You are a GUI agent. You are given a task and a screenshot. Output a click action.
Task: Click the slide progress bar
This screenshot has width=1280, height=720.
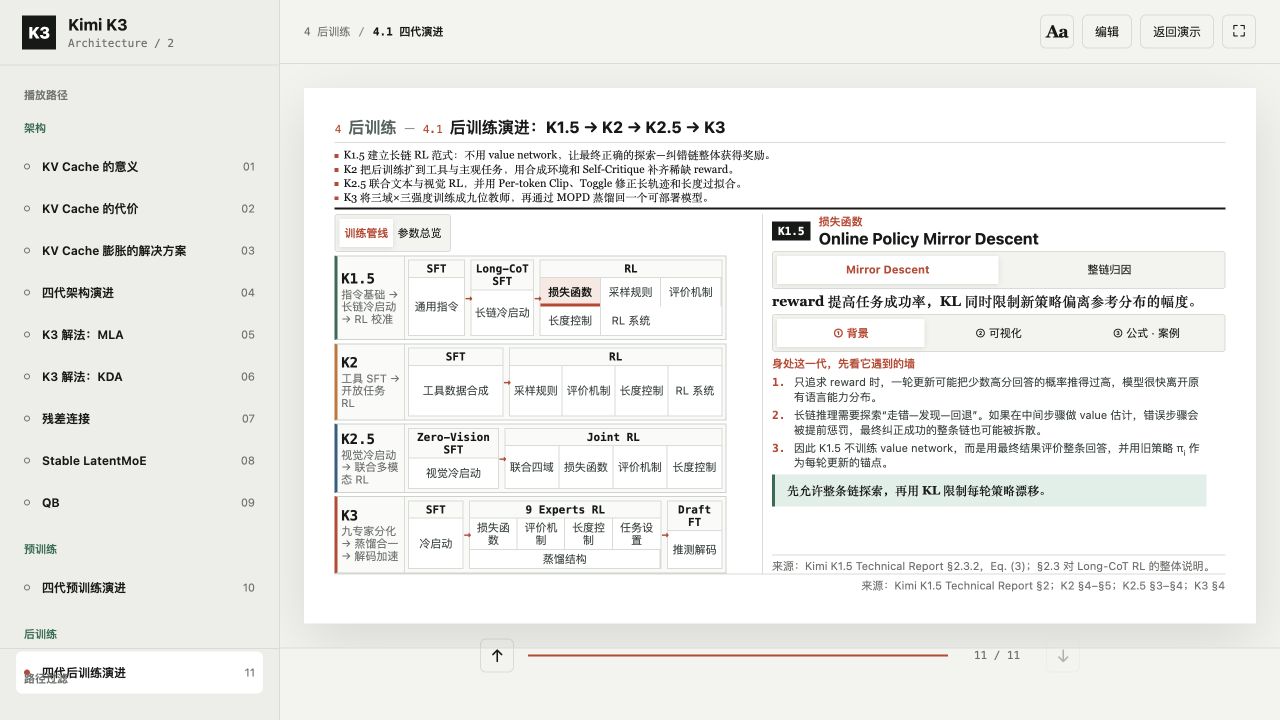pos(738,656)
